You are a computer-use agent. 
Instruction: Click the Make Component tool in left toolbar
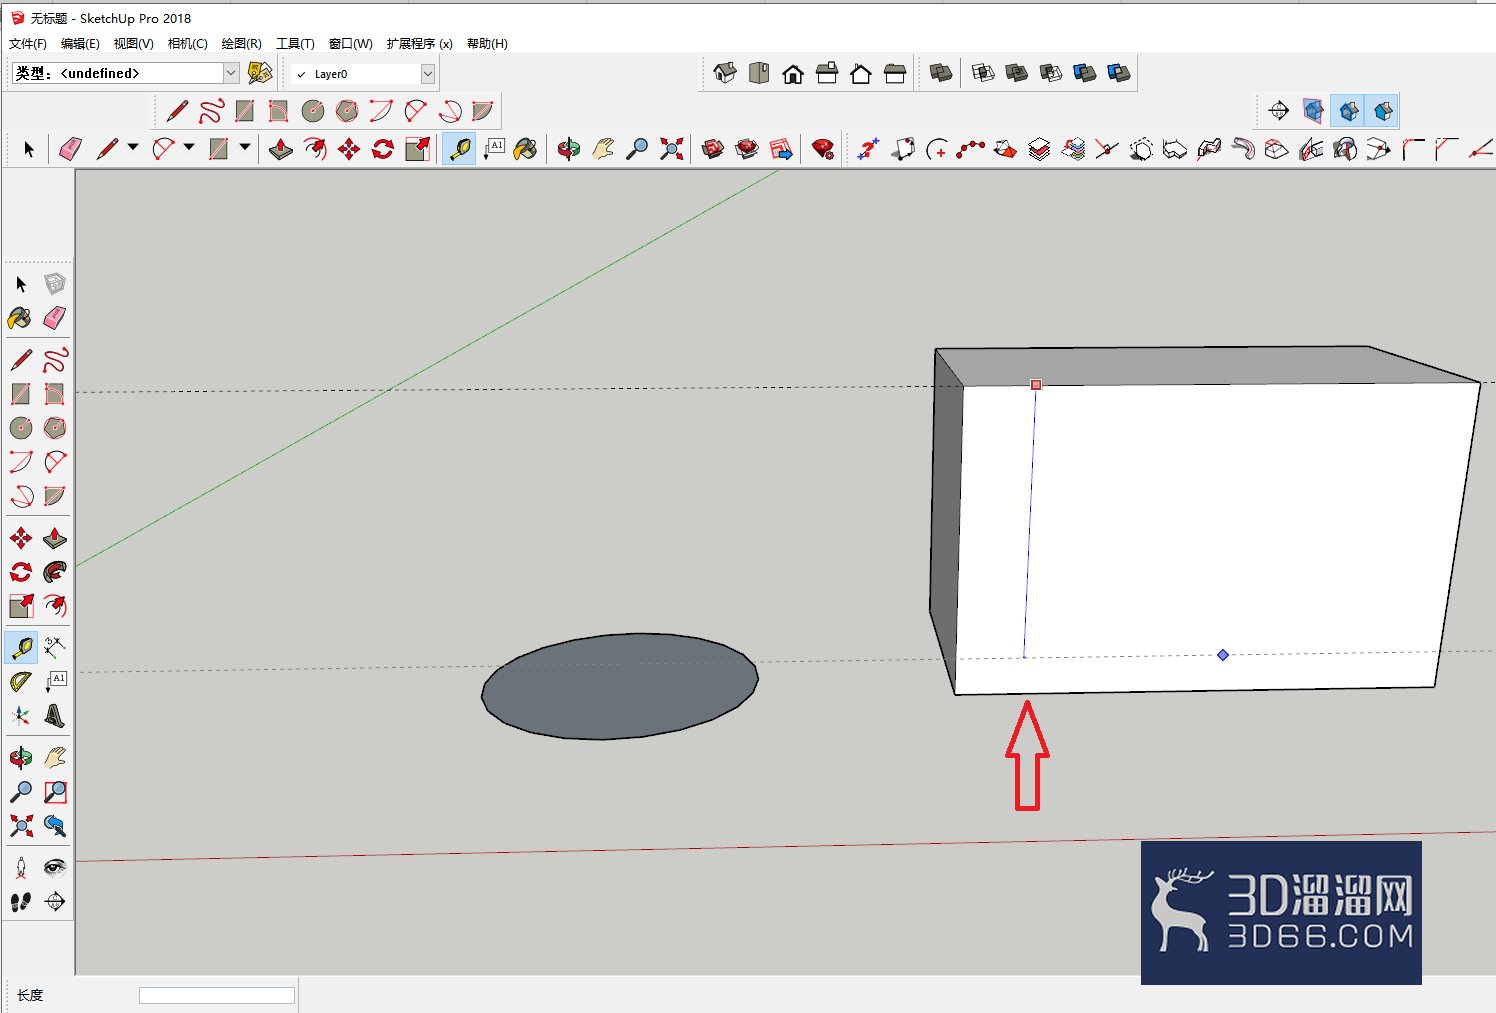[55, 284]
